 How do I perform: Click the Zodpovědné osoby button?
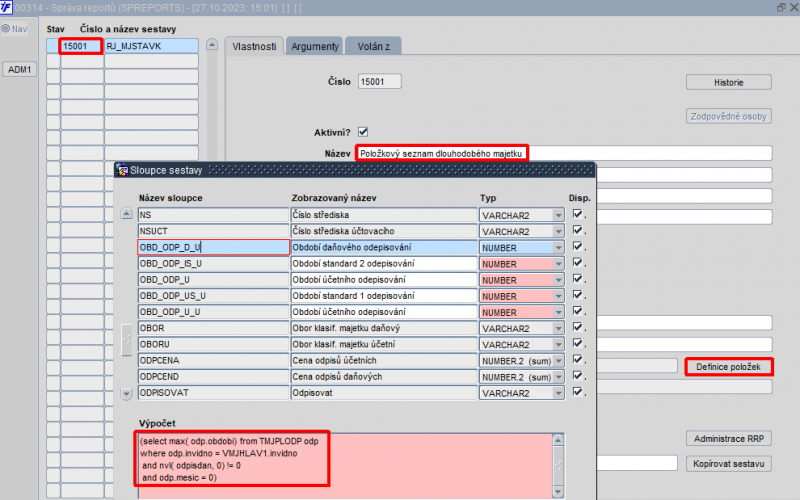(x=729, y=116)
